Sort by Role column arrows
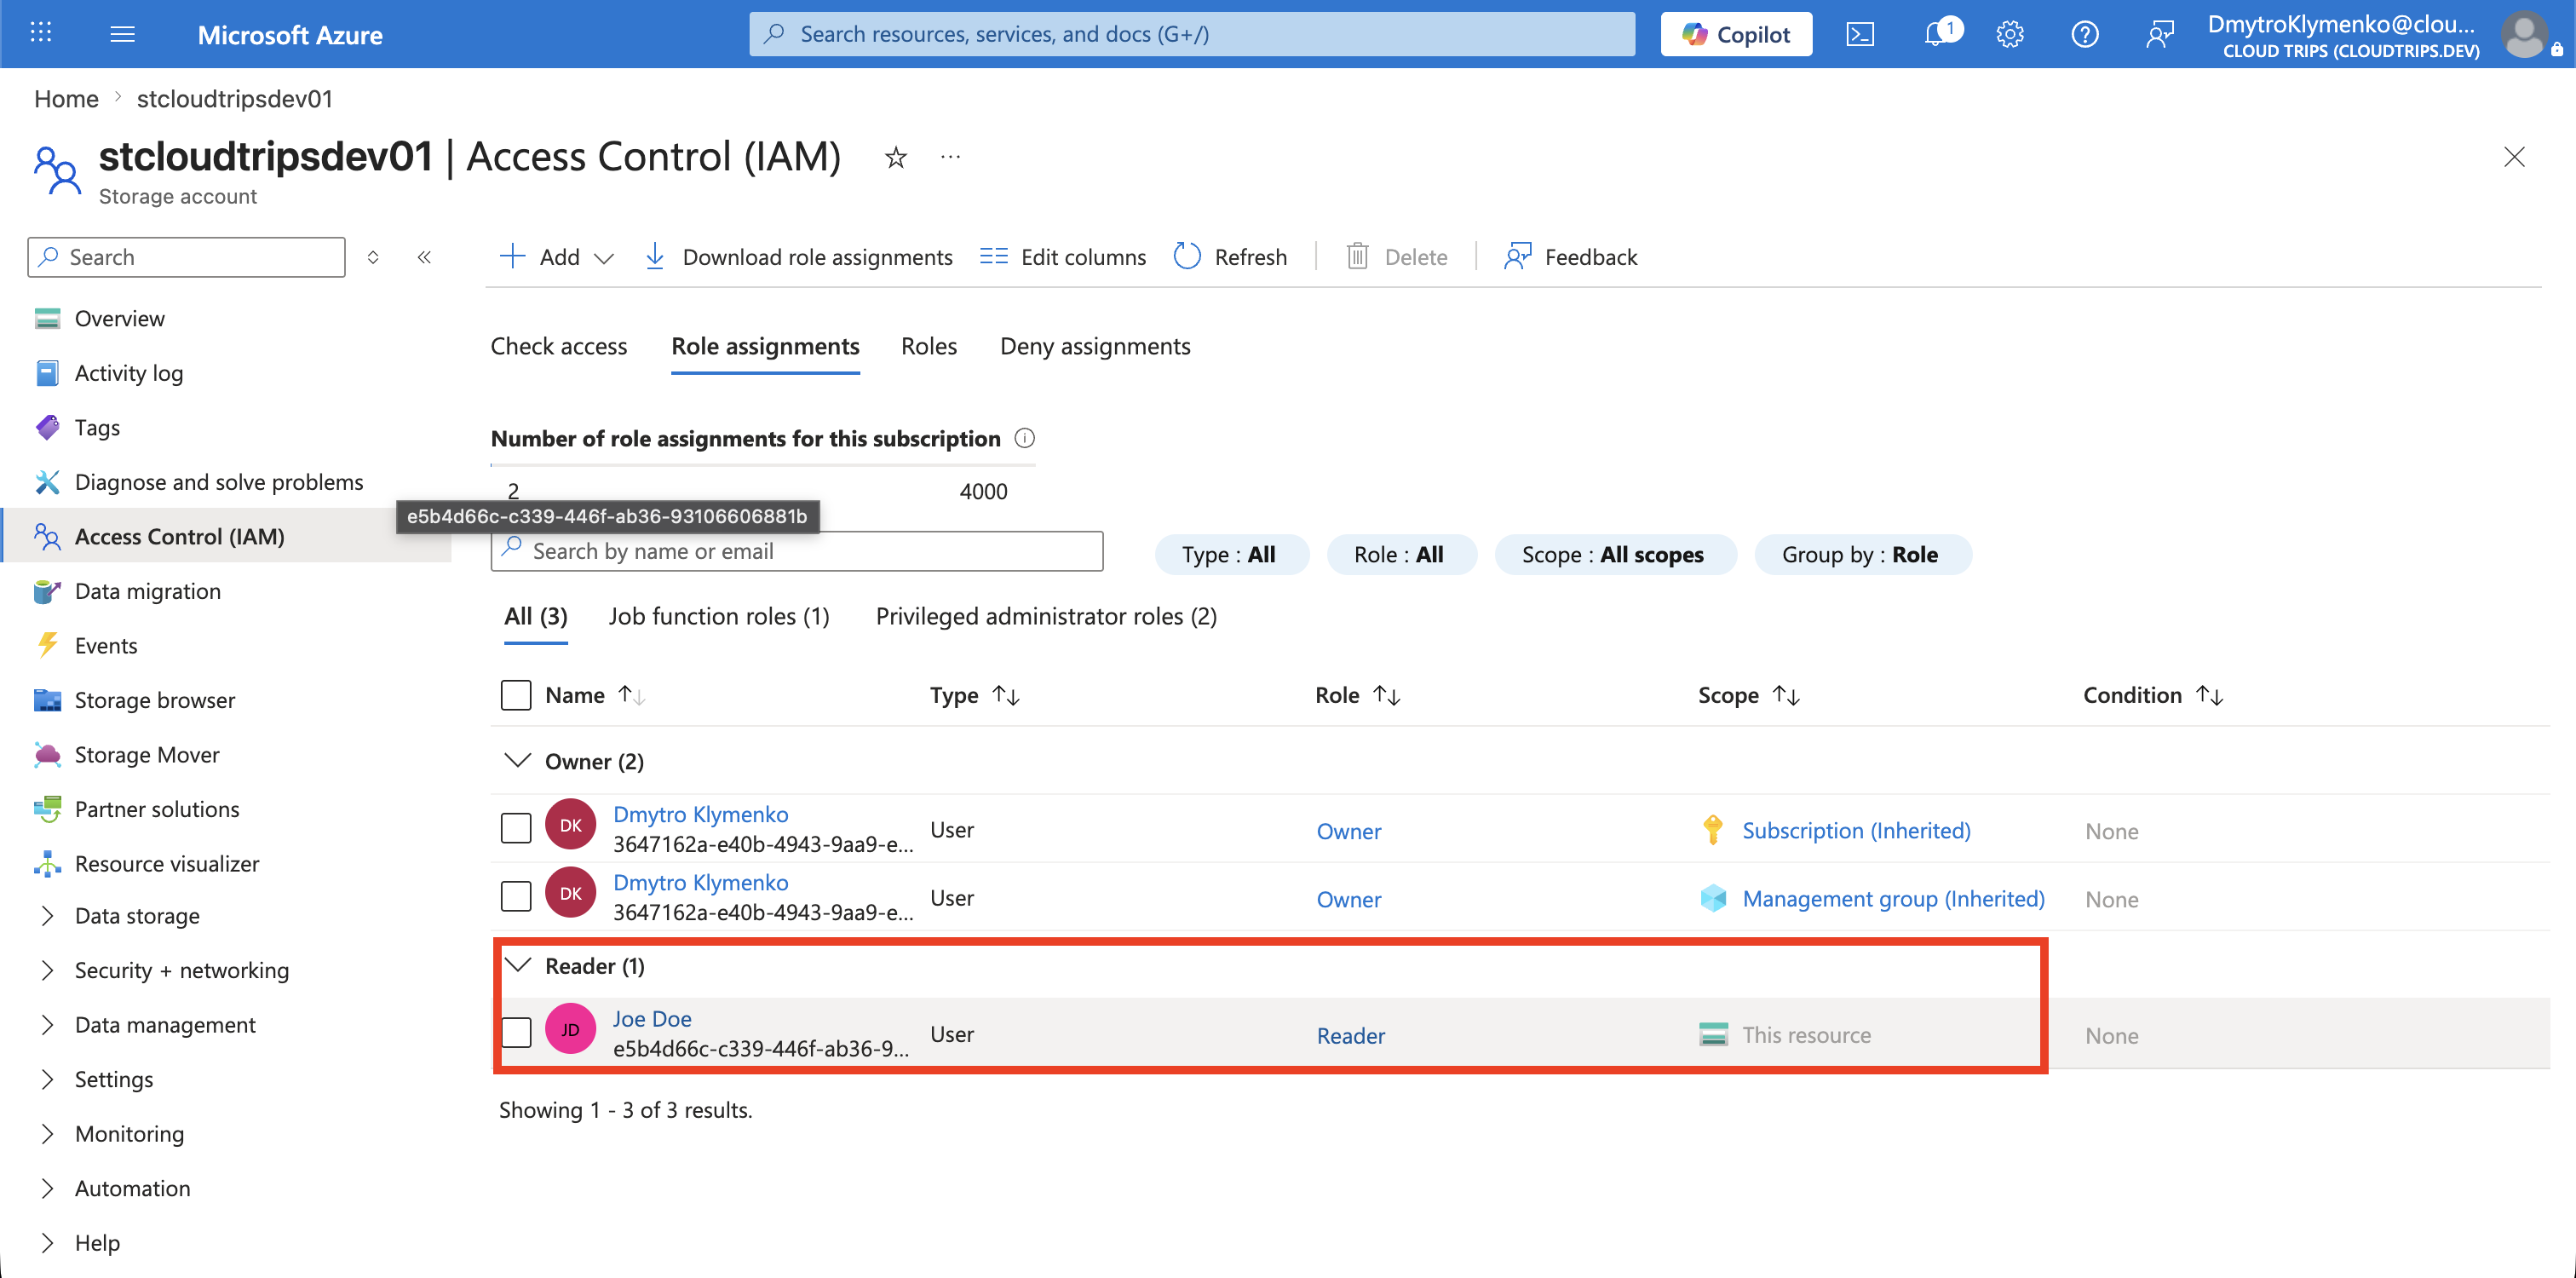Screen dimensions: 2576x1278 coord(1387,694)
